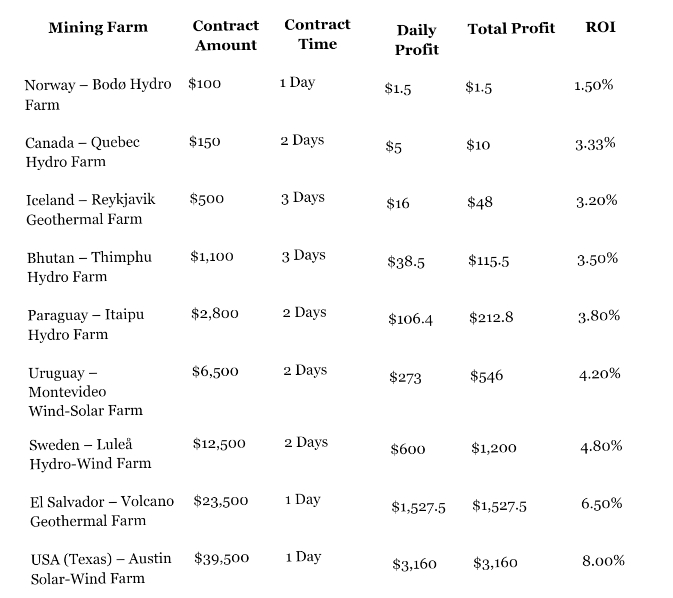This screenshot has width=673, height=598.
Task: Select the USA (Texas) Austin Solar-Wind Farm entry
Action: click(100, 568)
